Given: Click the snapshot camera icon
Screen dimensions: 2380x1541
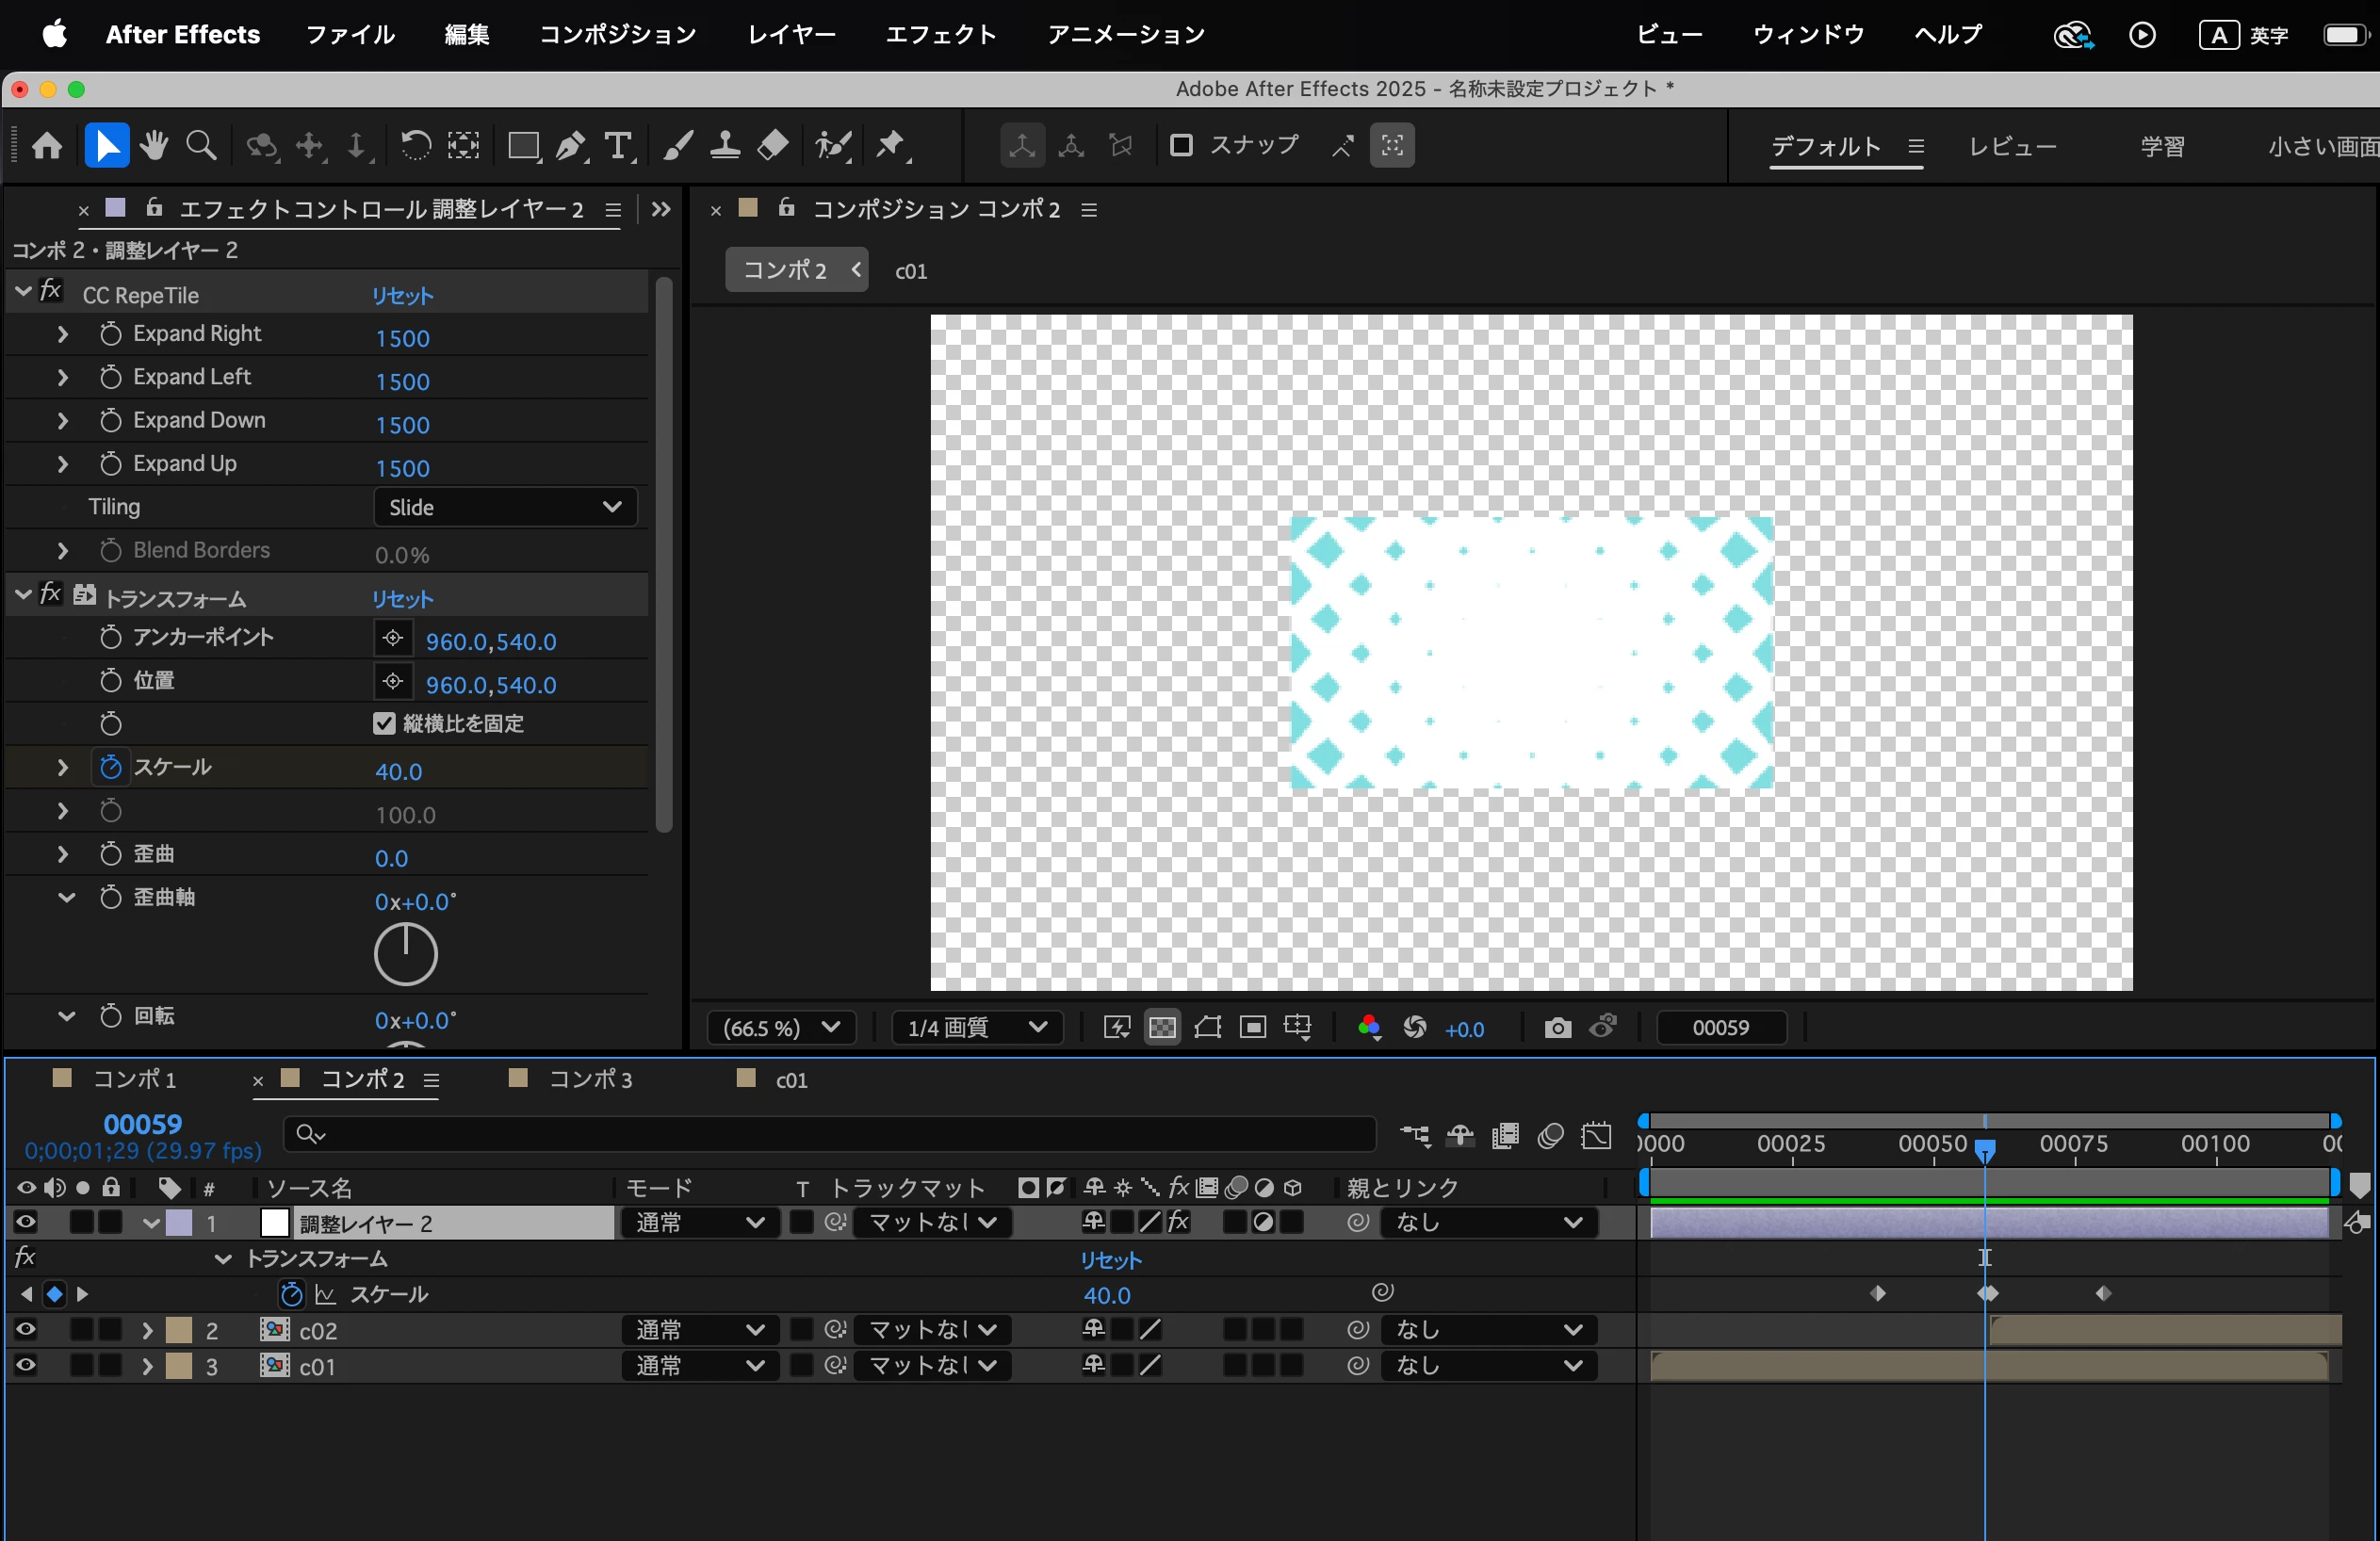Looking at the screenshot, I should 1557,1028.
